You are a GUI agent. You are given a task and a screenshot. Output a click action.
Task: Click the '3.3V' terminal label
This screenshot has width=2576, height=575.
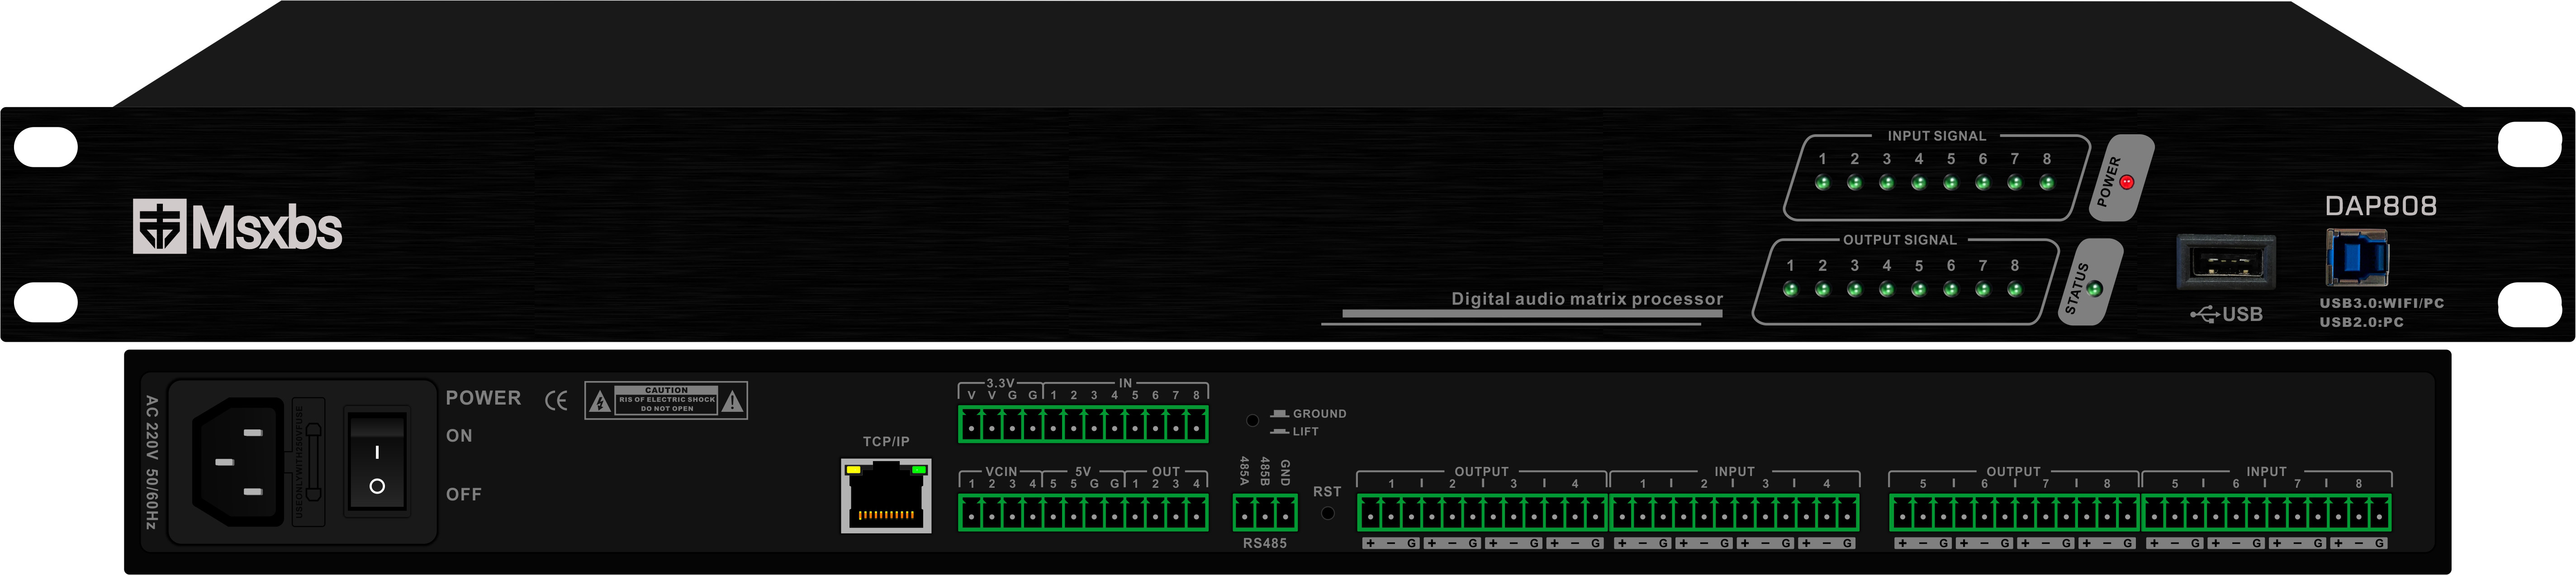pos(1000,383)
